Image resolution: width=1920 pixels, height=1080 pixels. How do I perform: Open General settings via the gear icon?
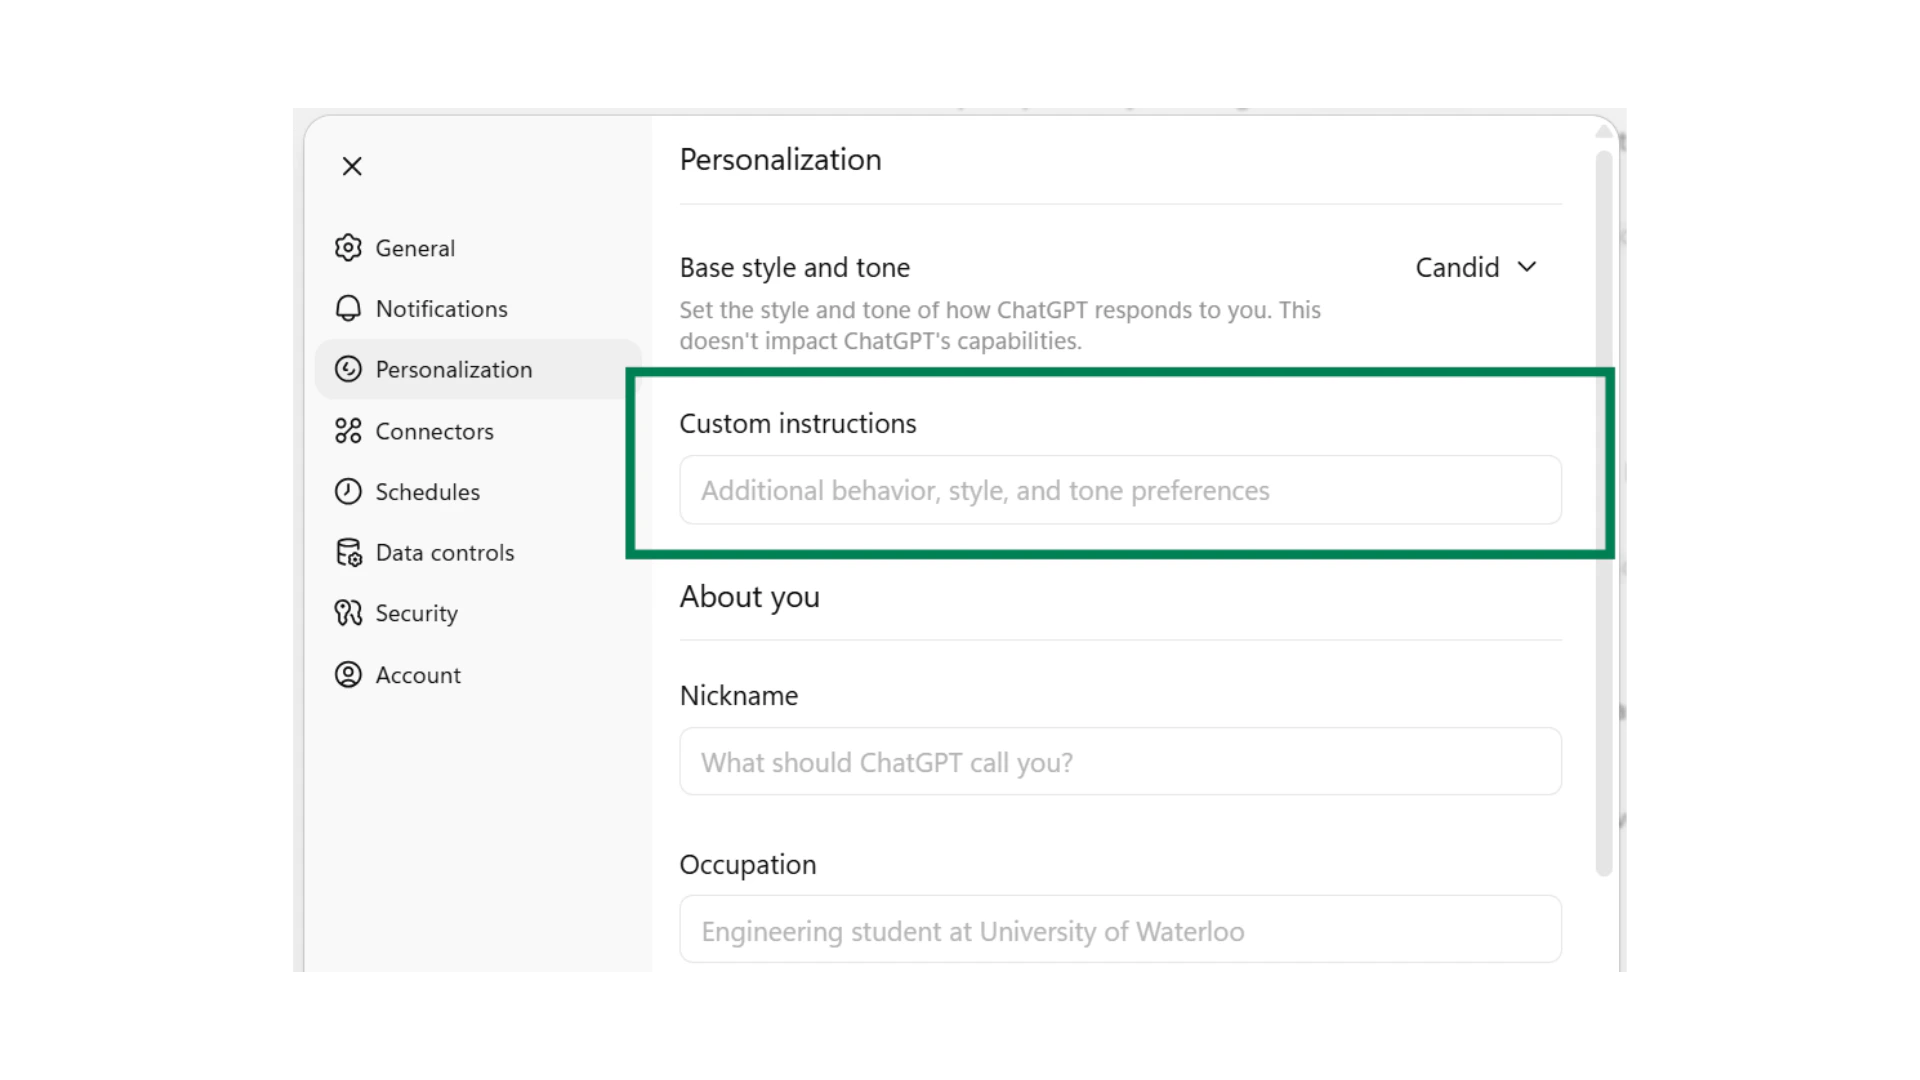pos(348,248)
